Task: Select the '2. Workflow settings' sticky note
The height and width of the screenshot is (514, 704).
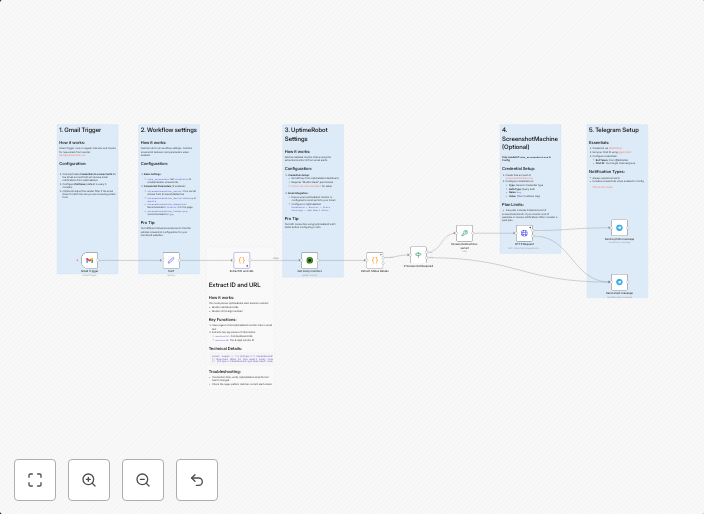Action: coord(168,180)
